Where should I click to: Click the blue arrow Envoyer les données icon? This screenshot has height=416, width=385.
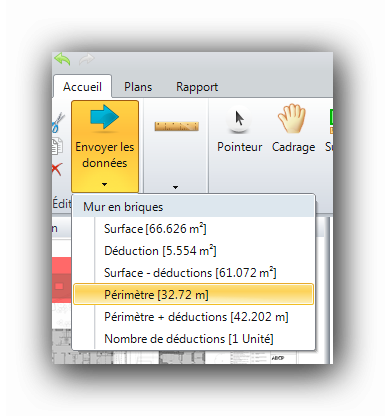click(104, 117)
